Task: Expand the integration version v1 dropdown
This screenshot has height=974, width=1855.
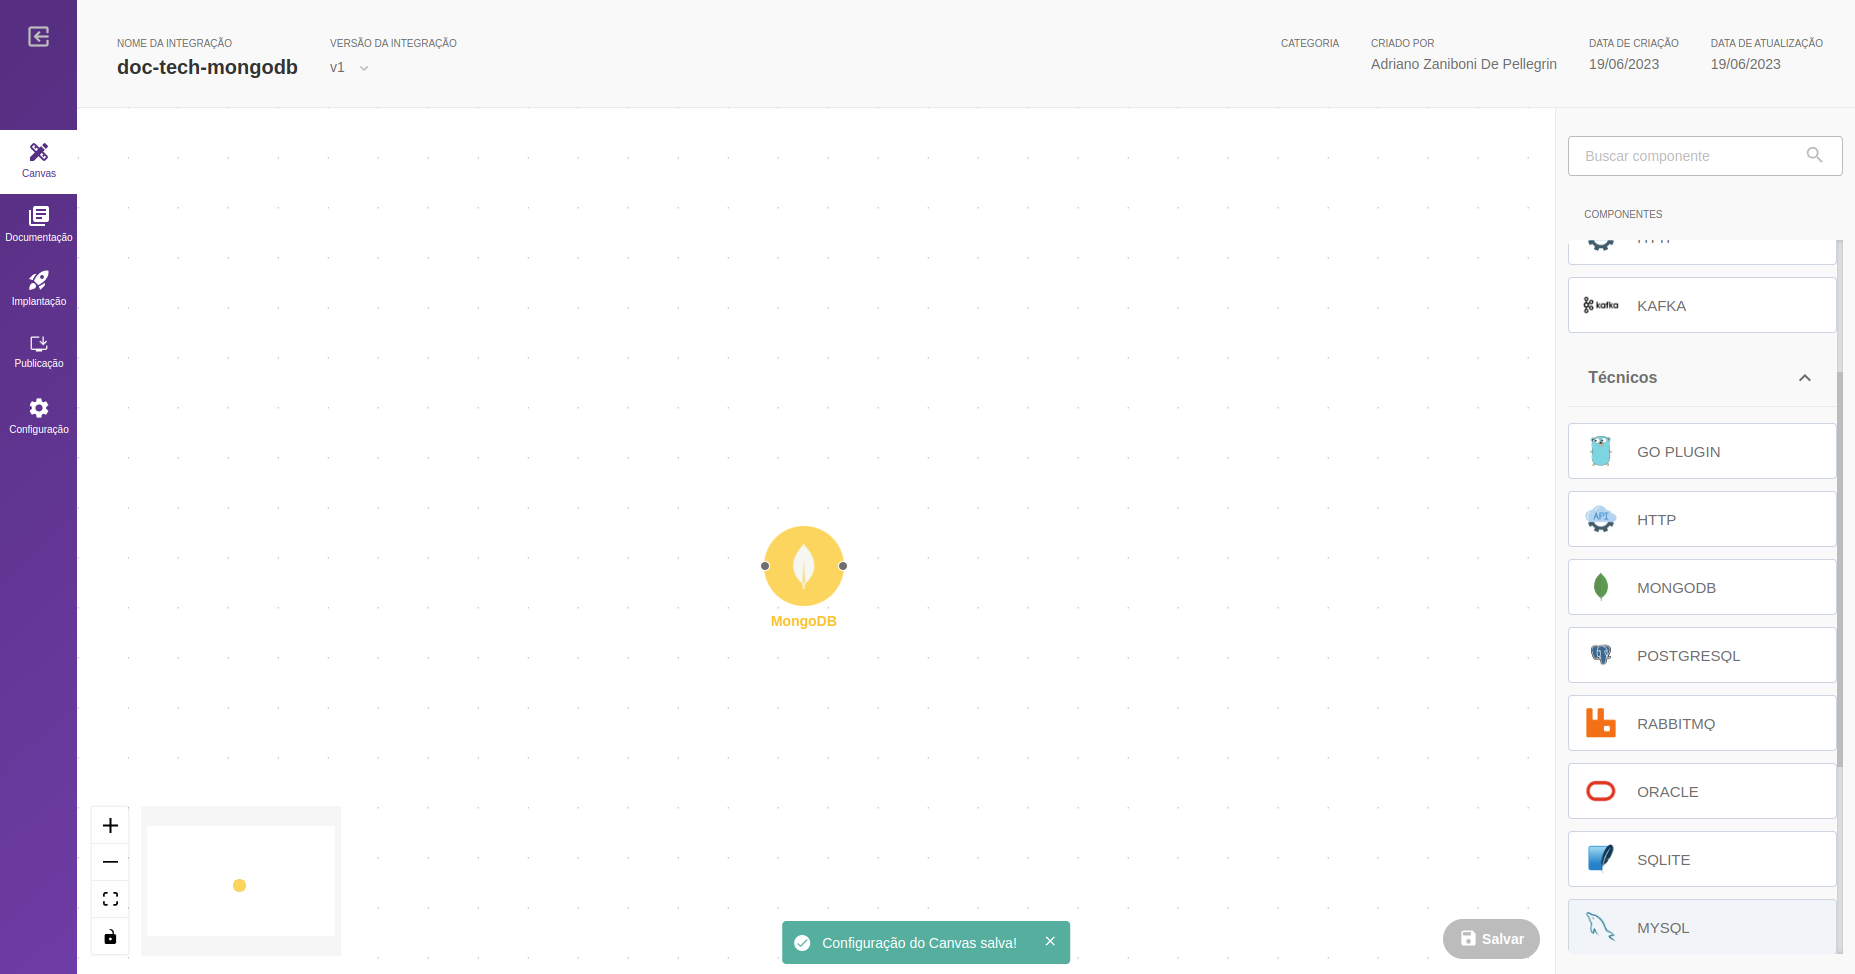Action: pos(350,67)
